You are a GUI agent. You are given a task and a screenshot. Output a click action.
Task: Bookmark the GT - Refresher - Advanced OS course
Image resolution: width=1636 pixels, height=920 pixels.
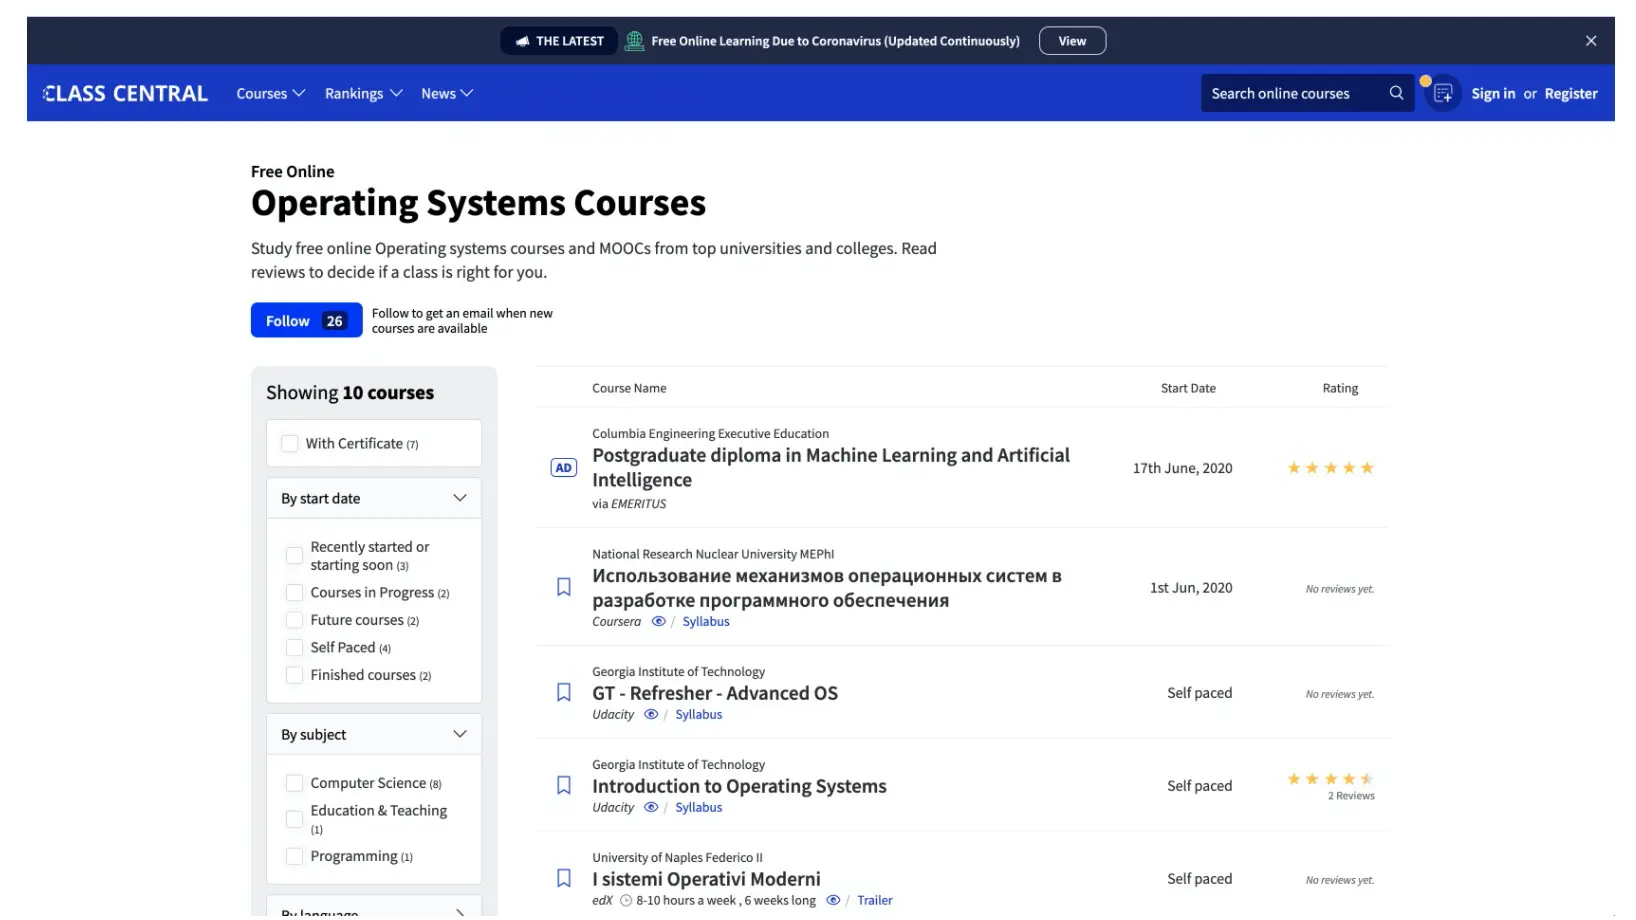pyautogui.click(x=564, y=693)
